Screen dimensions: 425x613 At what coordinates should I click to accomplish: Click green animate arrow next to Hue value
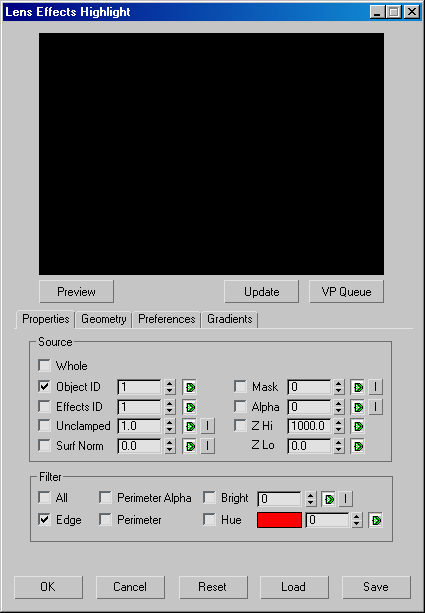[x=375, y=520]
